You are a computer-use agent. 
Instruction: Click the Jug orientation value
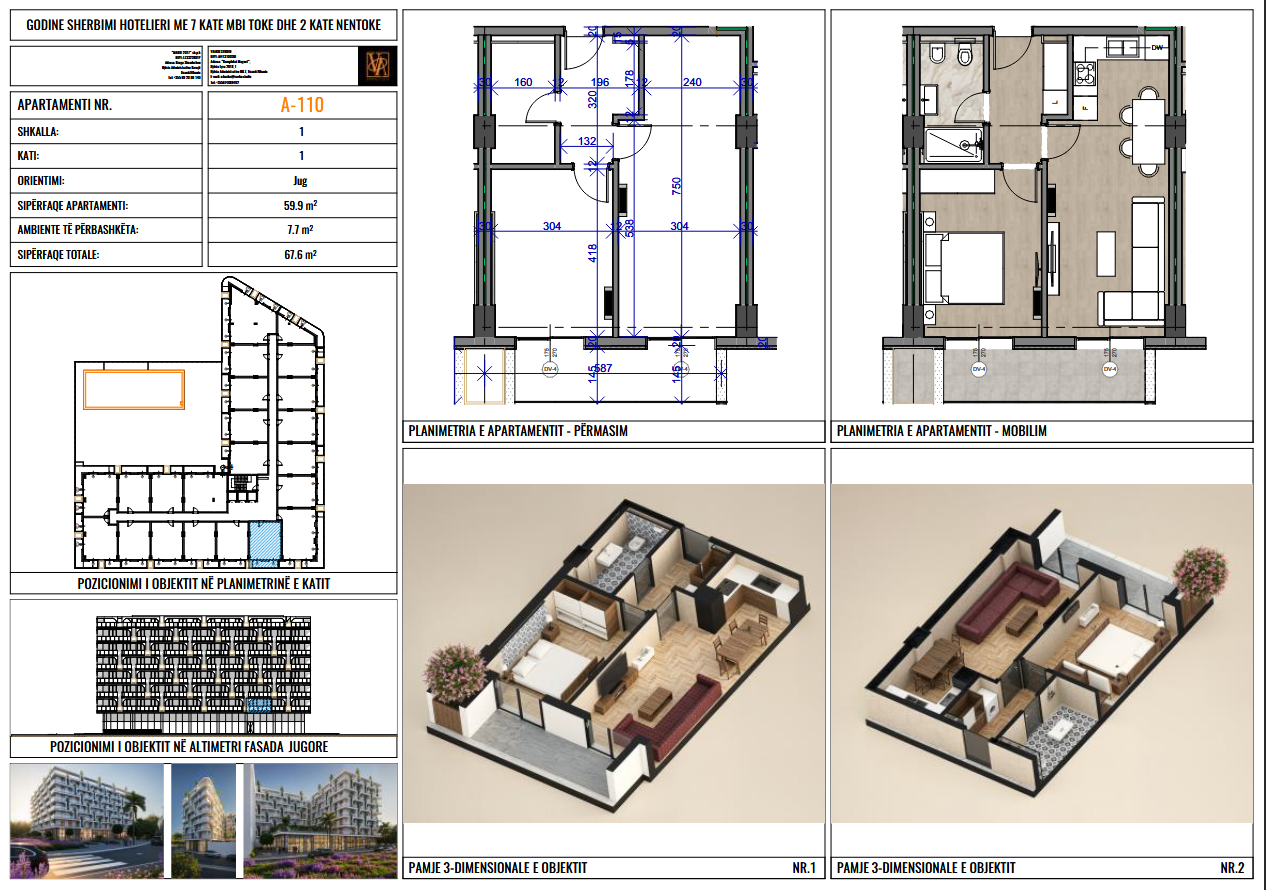coord(301,181)
